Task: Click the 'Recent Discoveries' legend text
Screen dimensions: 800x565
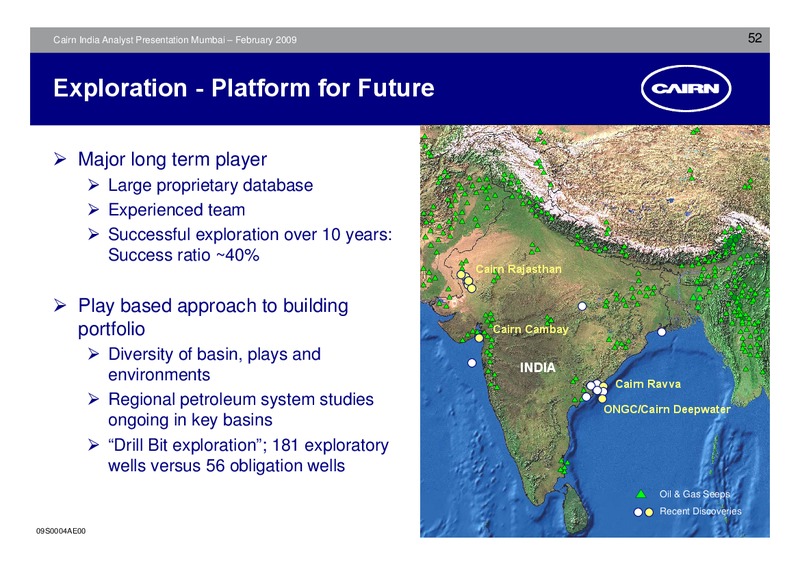Action: 701,511
